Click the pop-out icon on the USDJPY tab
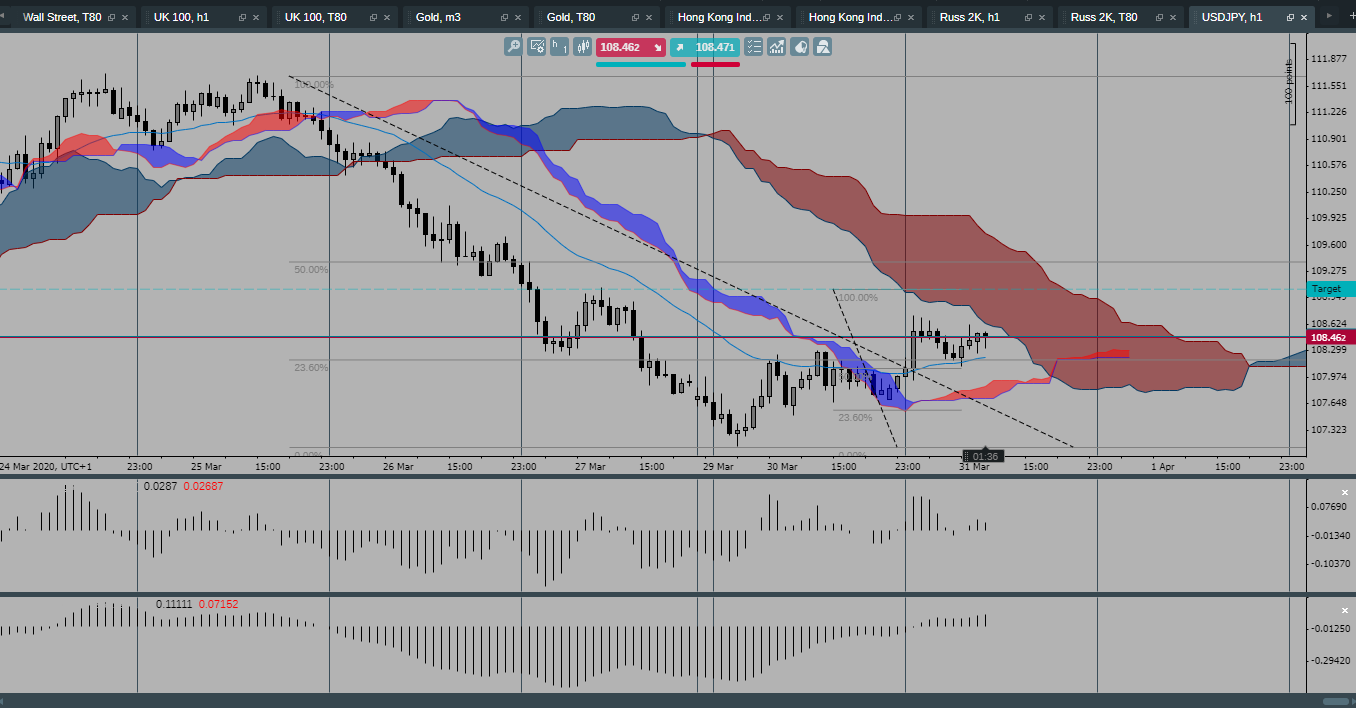This screenshot has height=708, width=1356. tap(1290, 16)
